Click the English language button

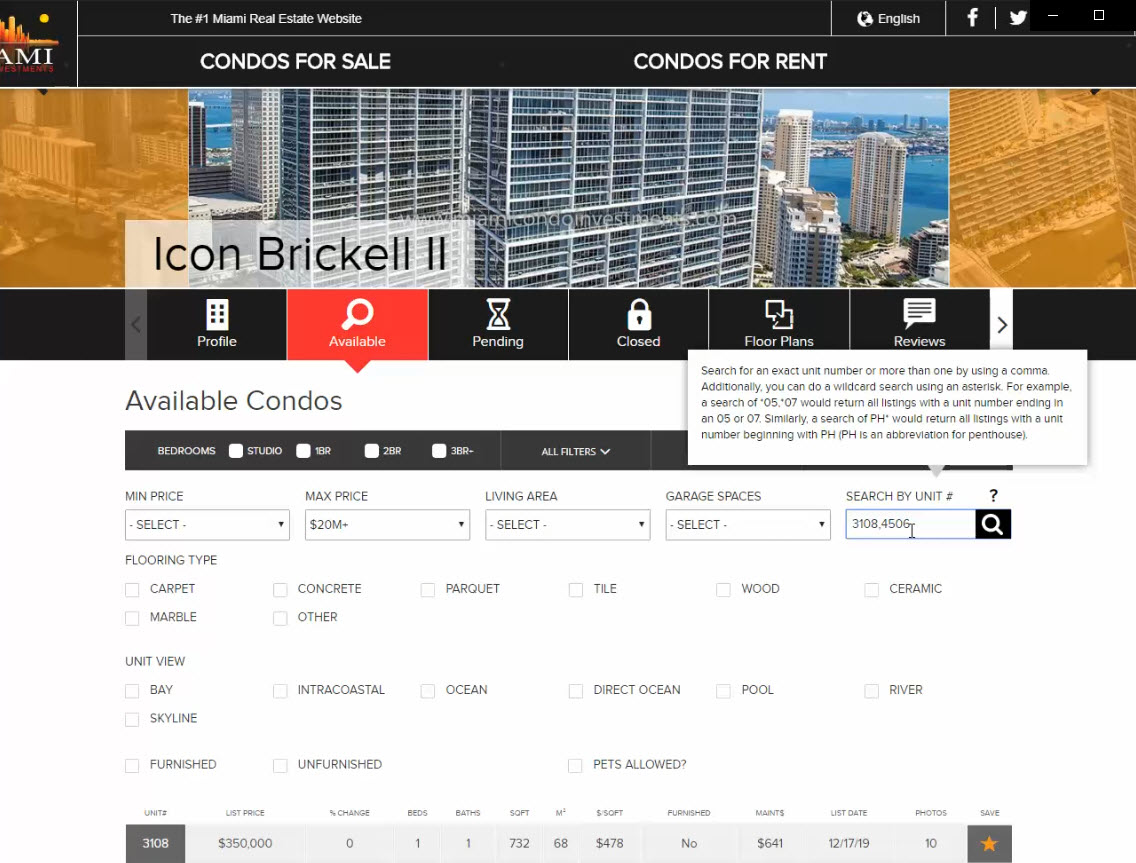[x=886, y=17]
